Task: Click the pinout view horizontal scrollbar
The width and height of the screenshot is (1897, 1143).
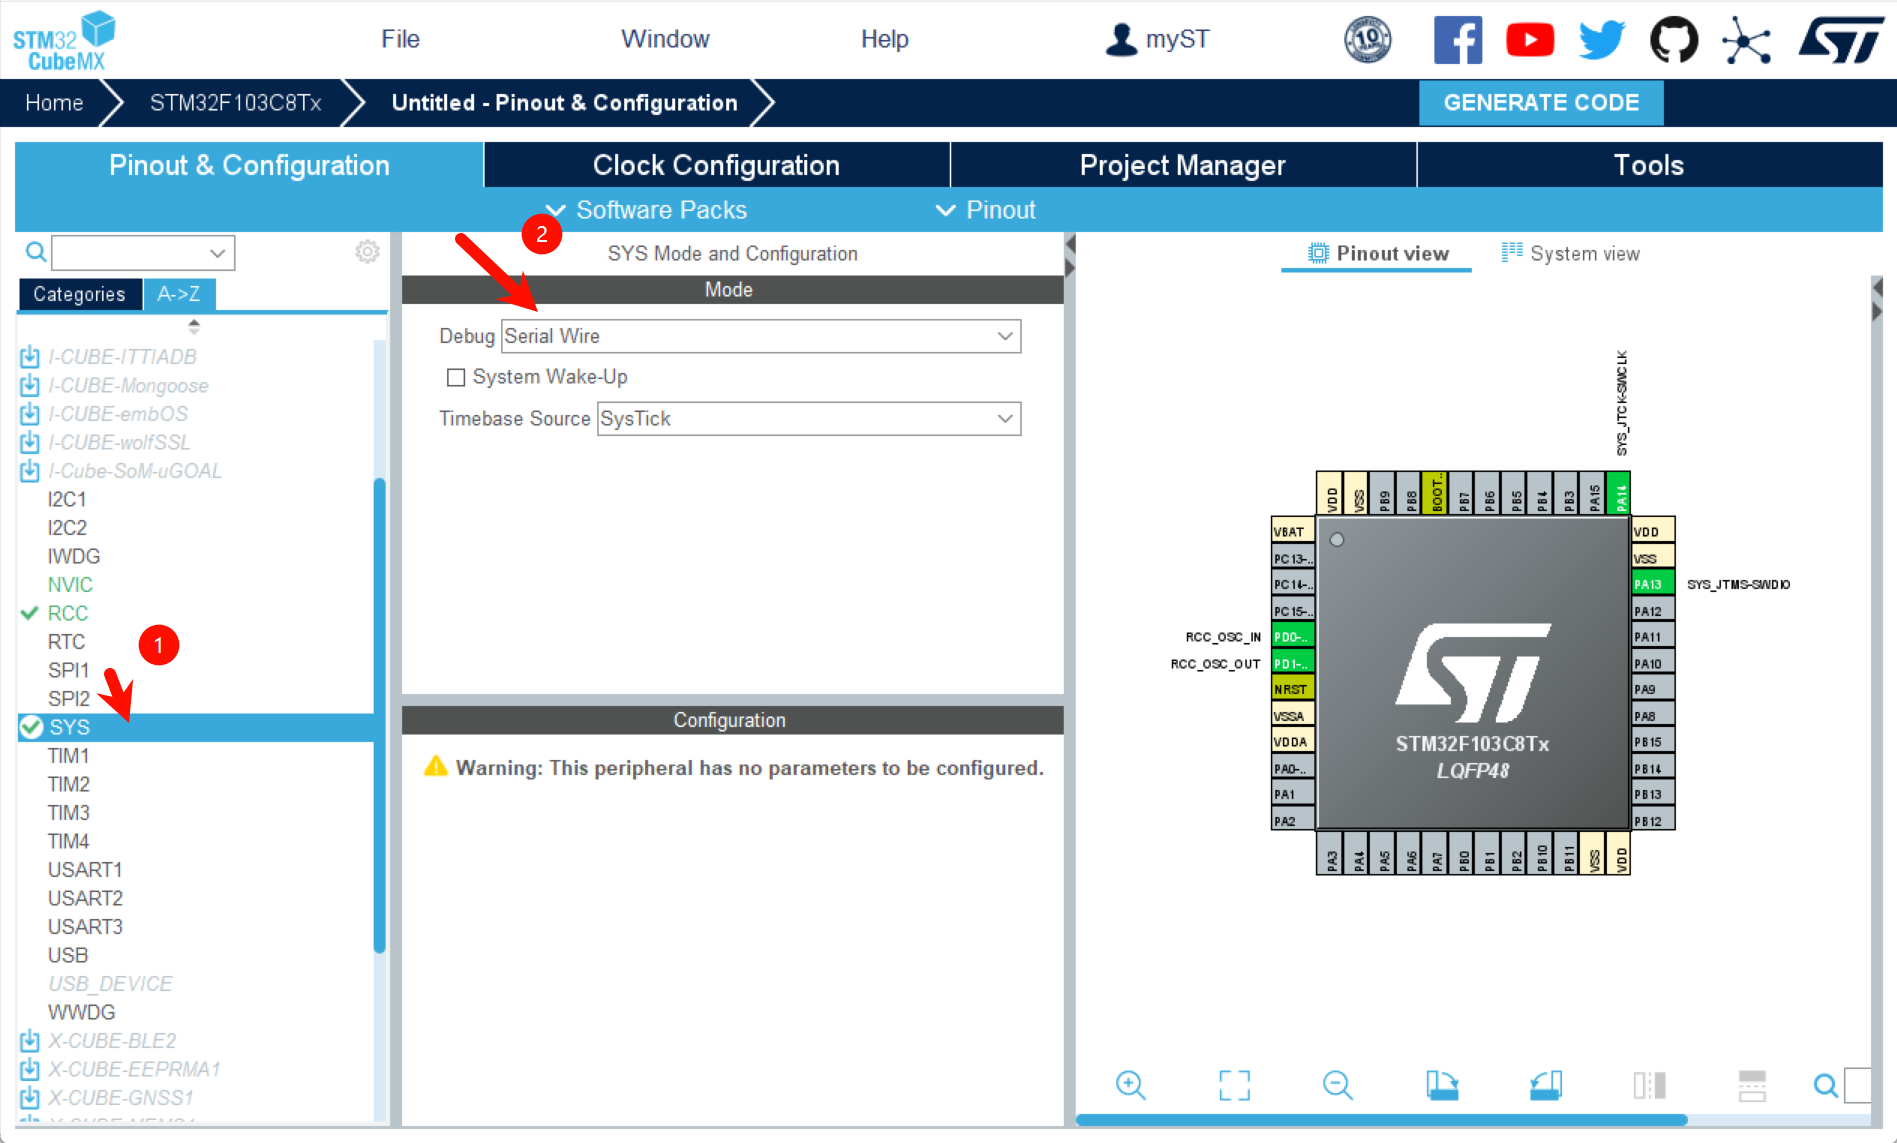Action: pyautogui.click(x=1381, y=1121)
